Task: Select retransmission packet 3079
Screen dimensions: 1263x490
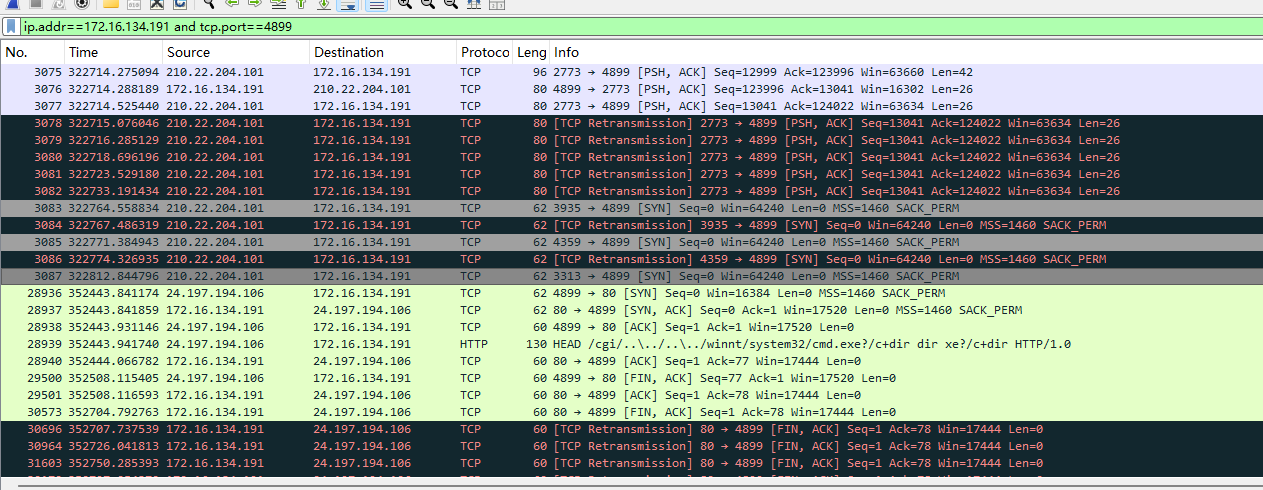Action: (x=631, y=140)
